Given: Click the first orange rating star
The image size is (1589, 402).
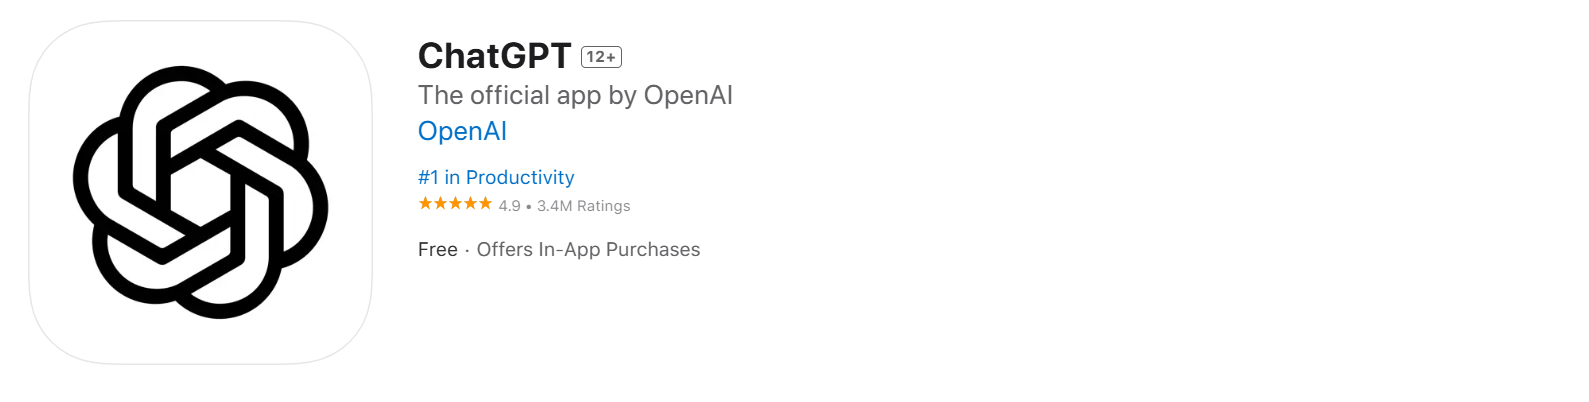Looking at the screenshot, I should click(425, 204).
